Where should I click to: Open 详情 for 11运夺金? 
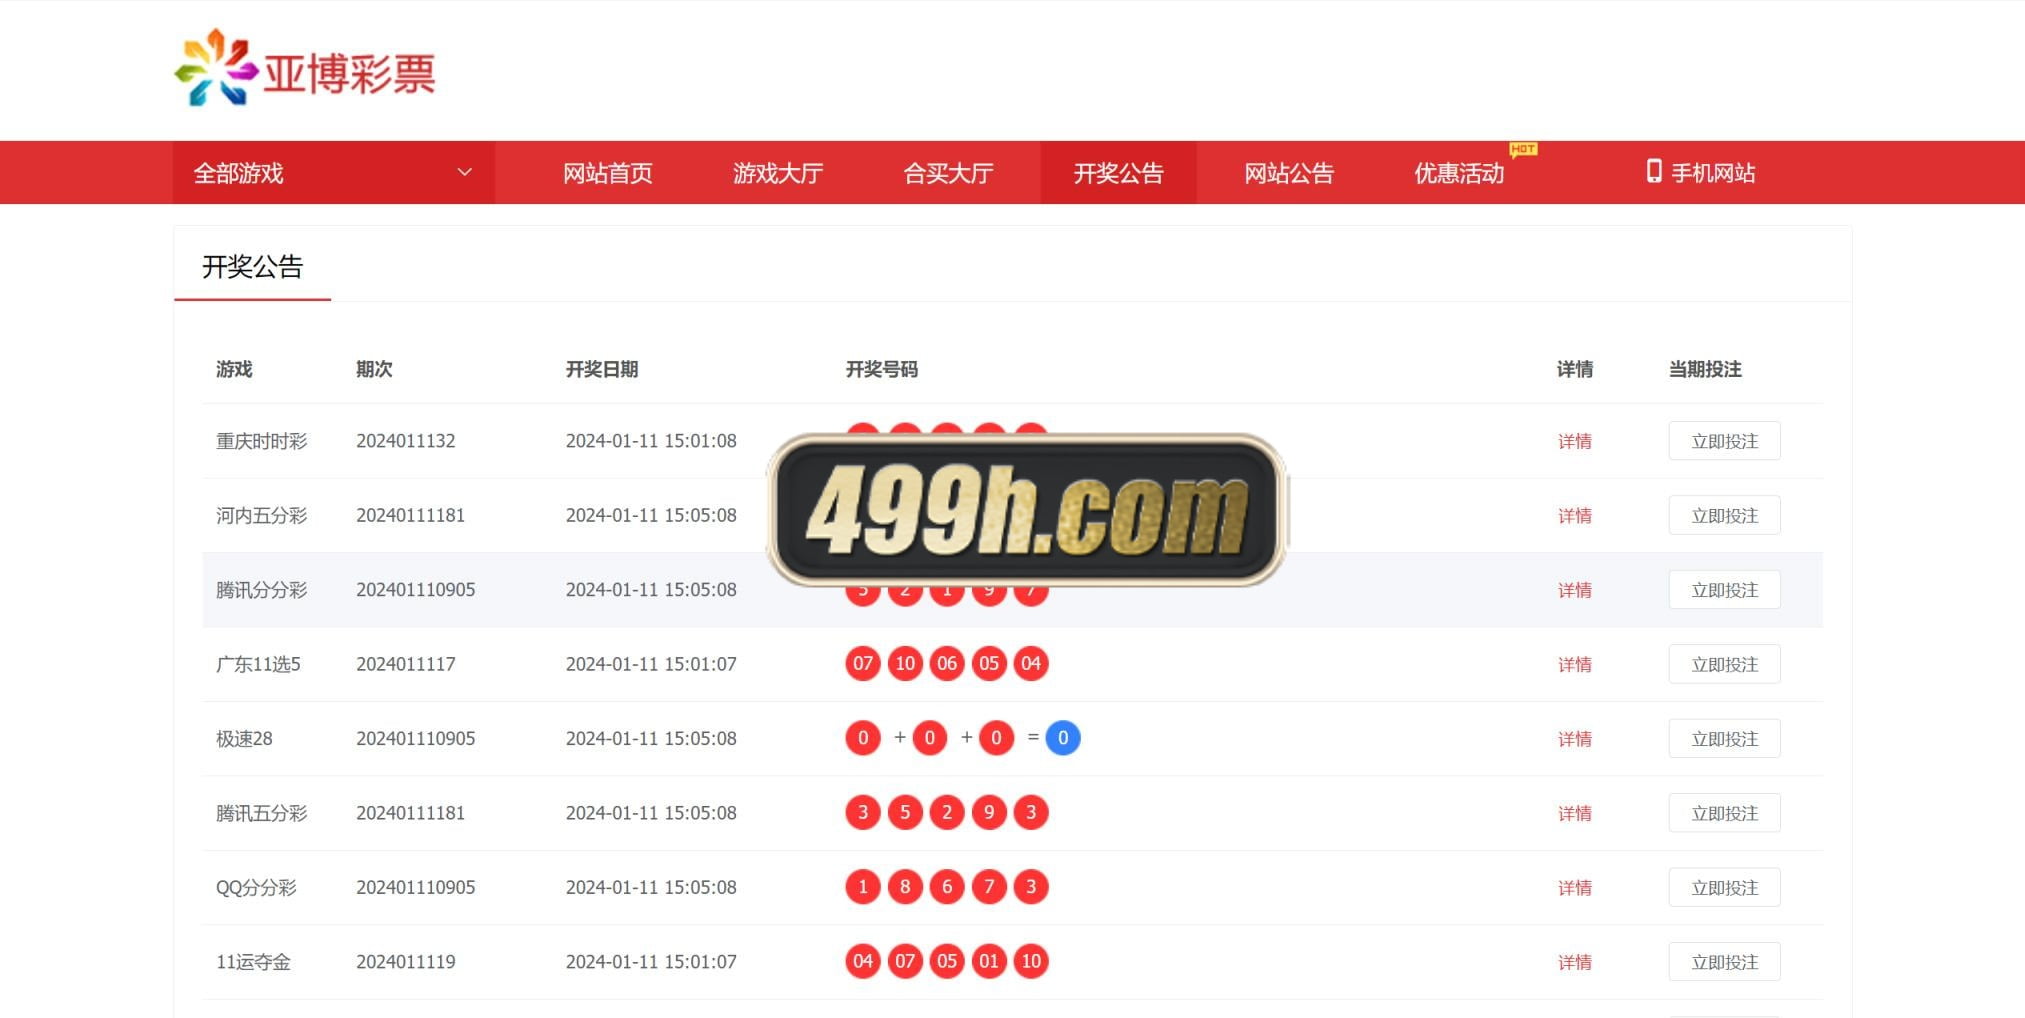pos(1574,962)
